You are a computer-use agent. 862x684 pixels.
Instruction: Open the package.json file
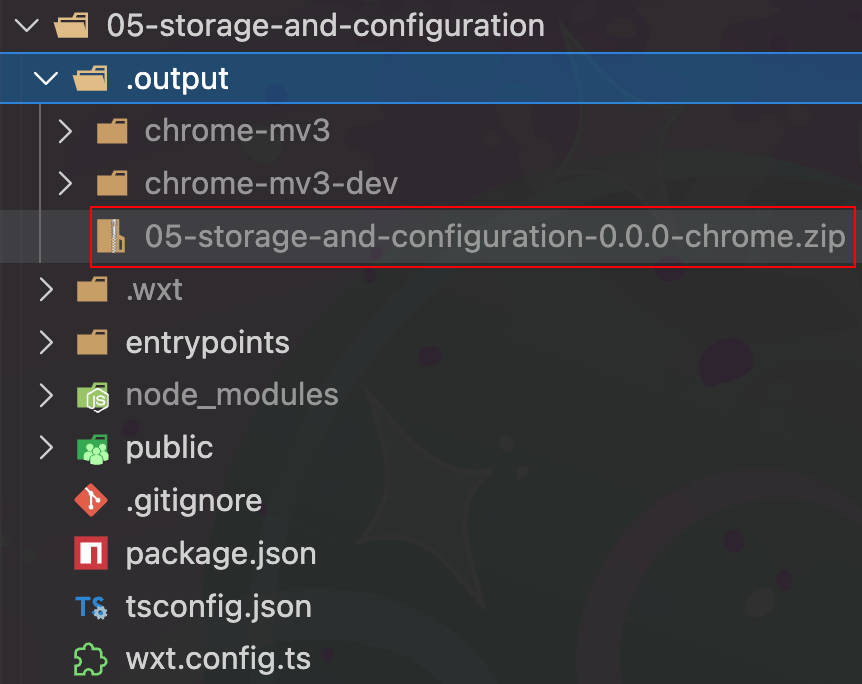pyautogui.click(x=220, y=553)
